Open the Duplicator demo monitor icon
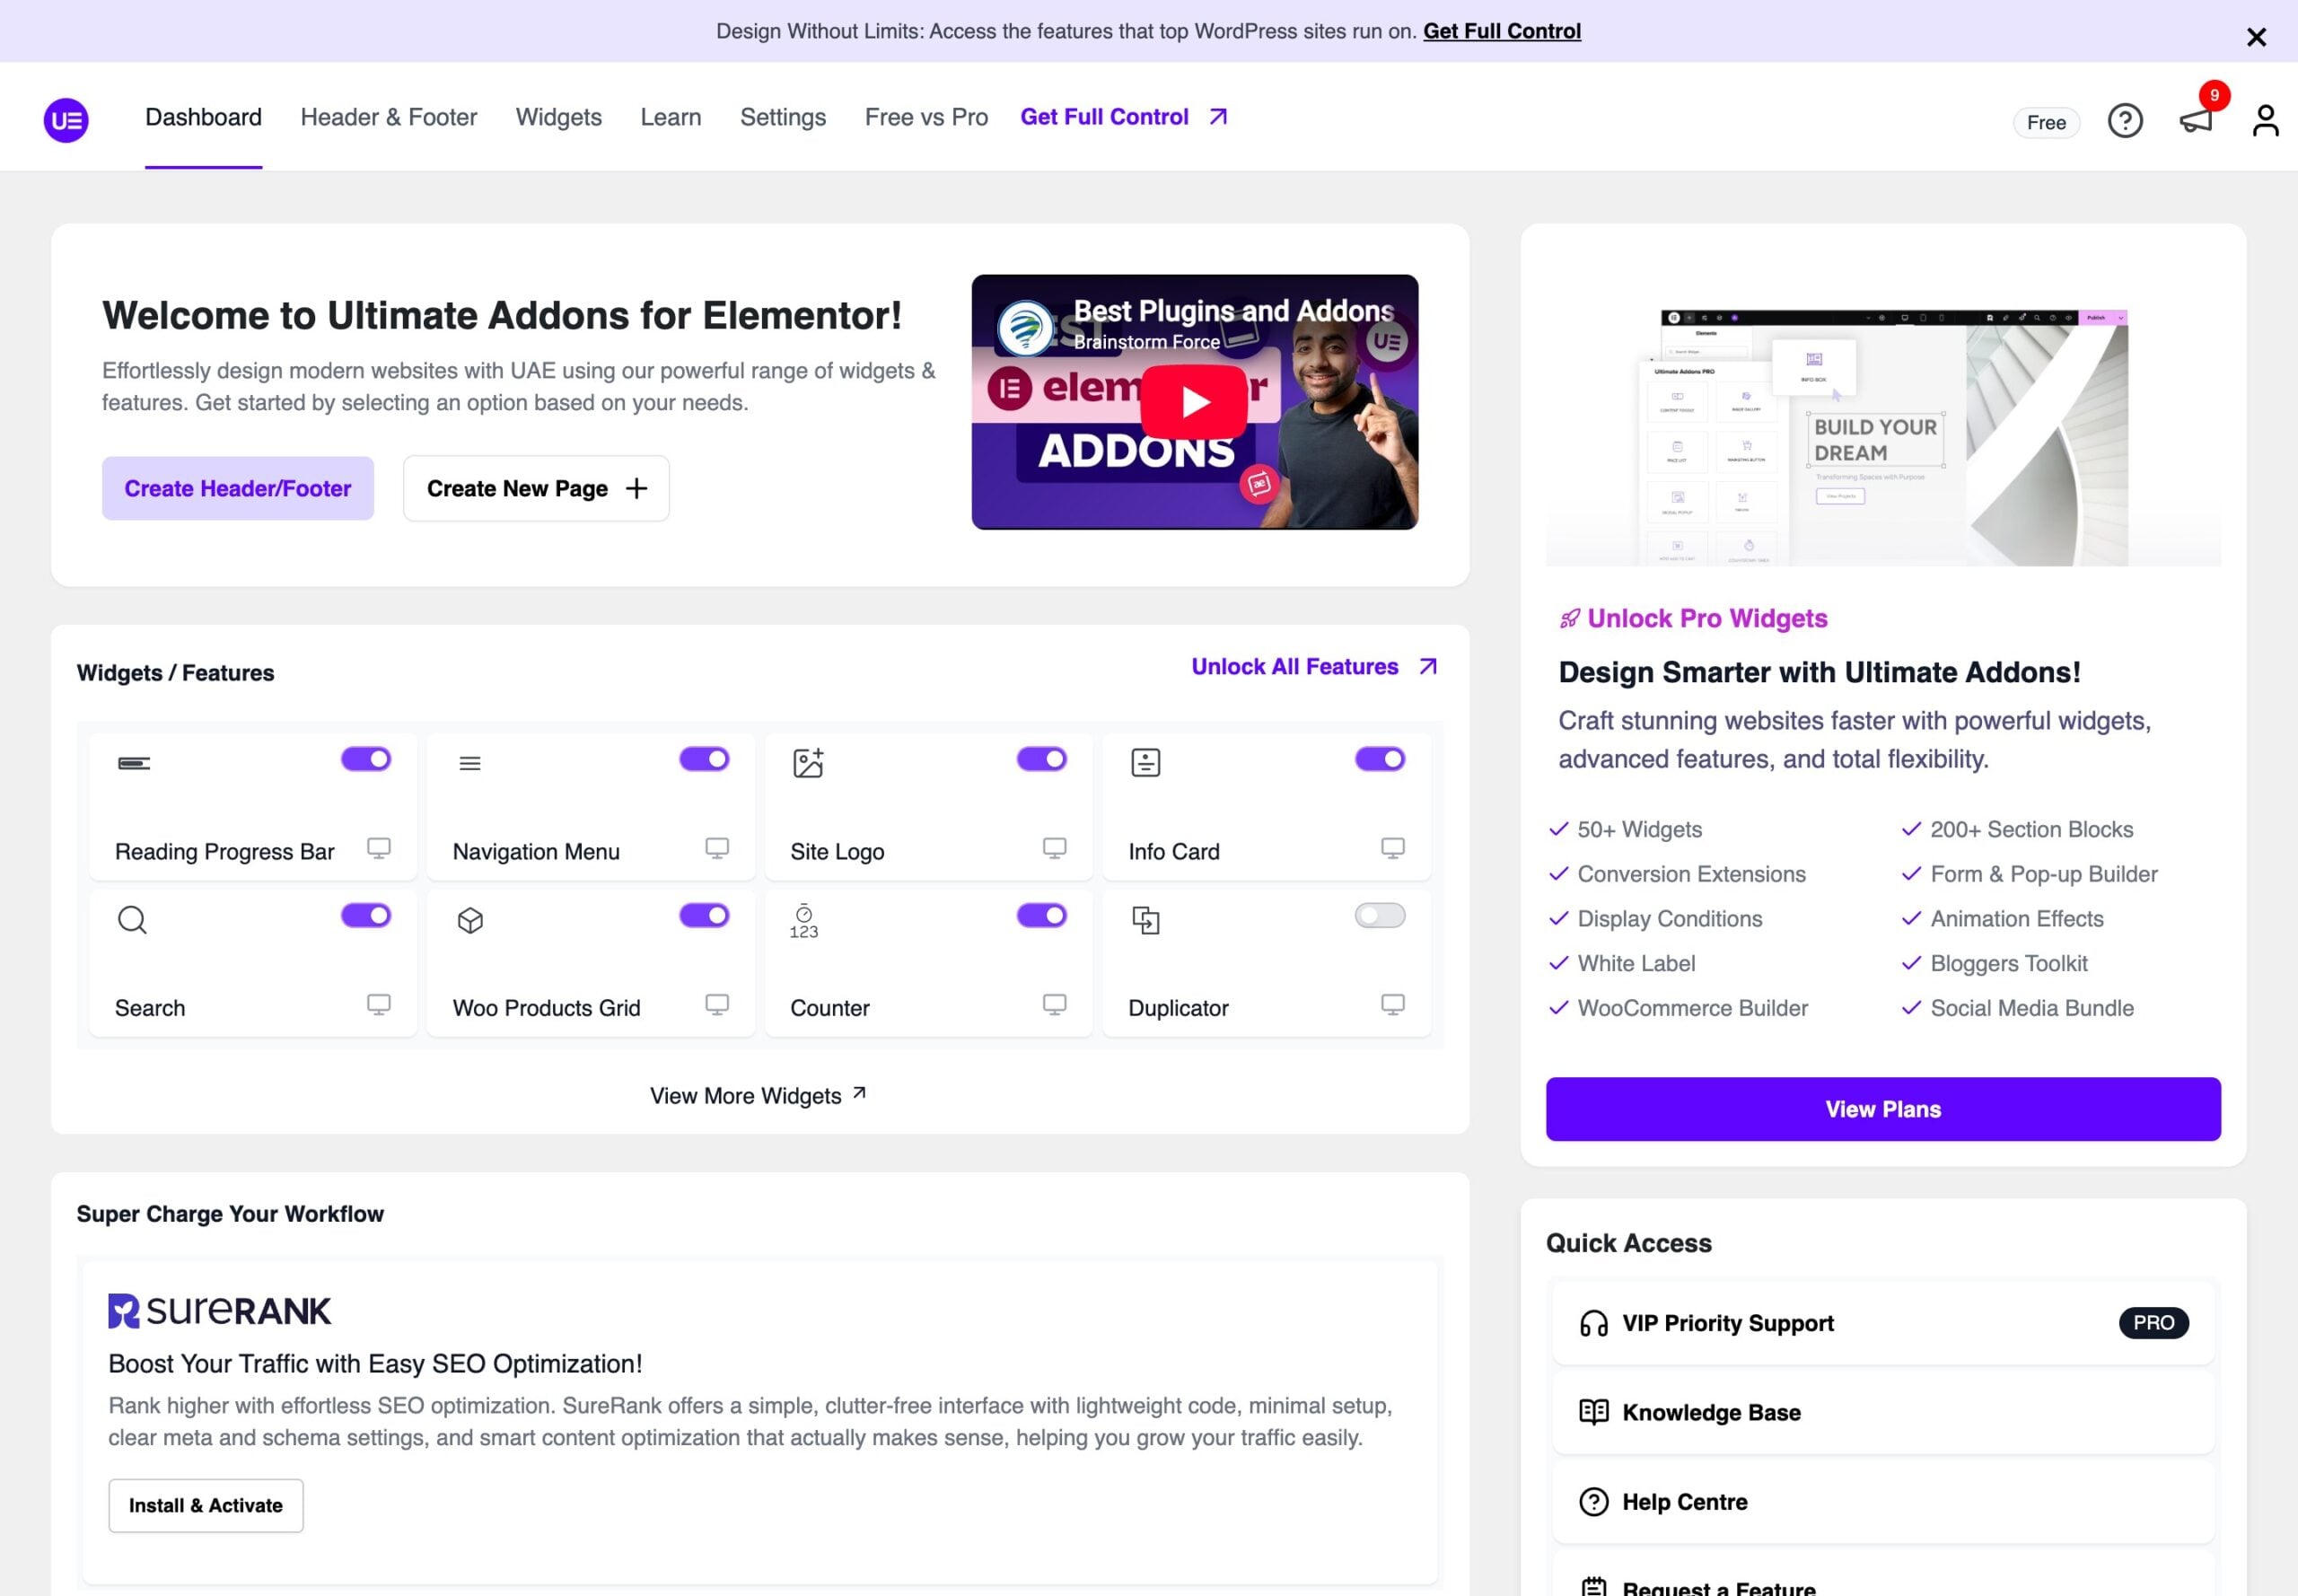The image size is (2298, 1596). [x=1392, y=1004]
